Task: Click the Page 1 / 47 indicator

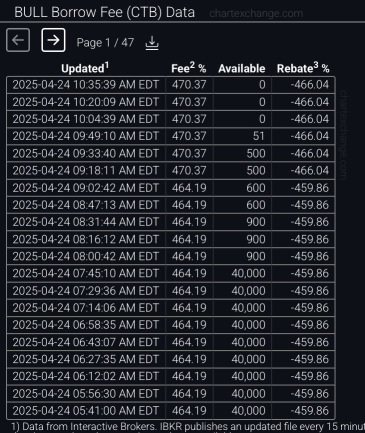Action: pyautogui.click(x=105, y=43)
